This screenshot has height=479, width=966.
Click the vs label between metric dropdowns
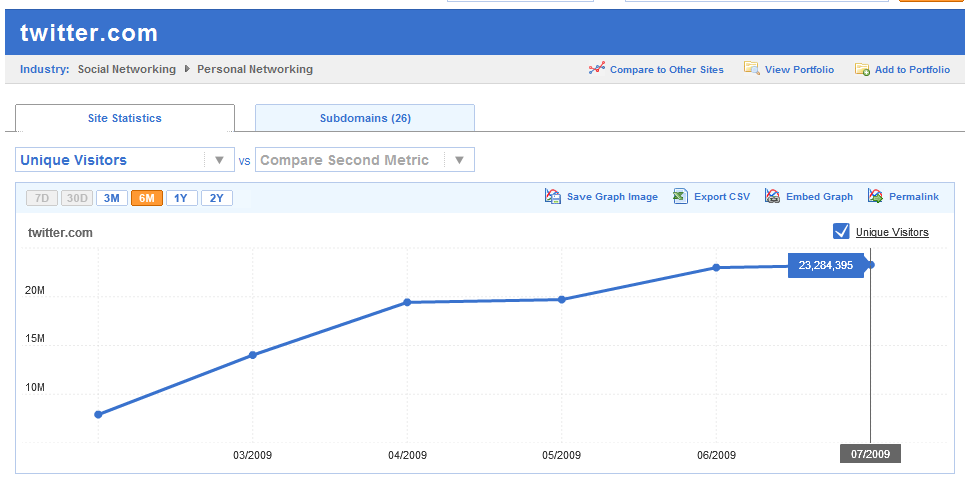point(245,161)
